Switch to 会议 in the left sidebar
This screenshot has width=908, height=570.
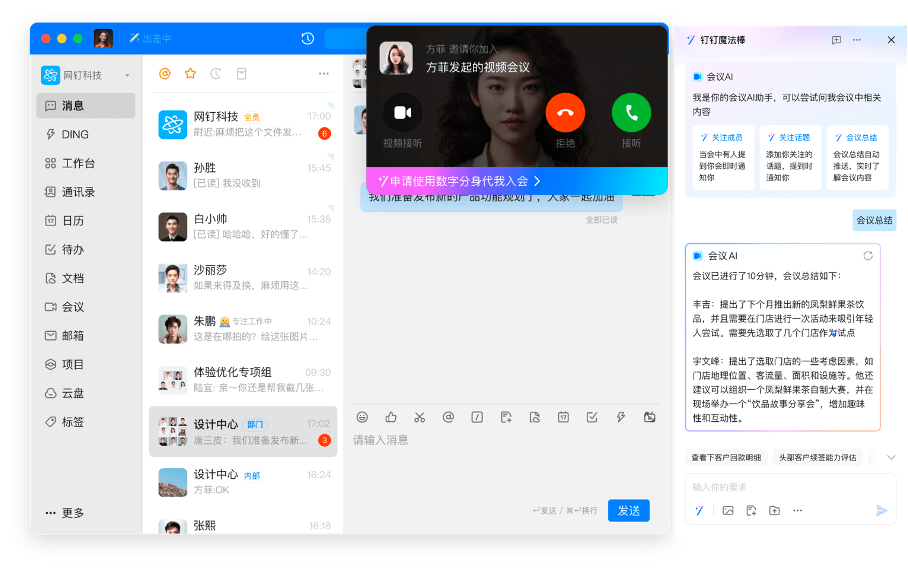[x=72, y=307]
